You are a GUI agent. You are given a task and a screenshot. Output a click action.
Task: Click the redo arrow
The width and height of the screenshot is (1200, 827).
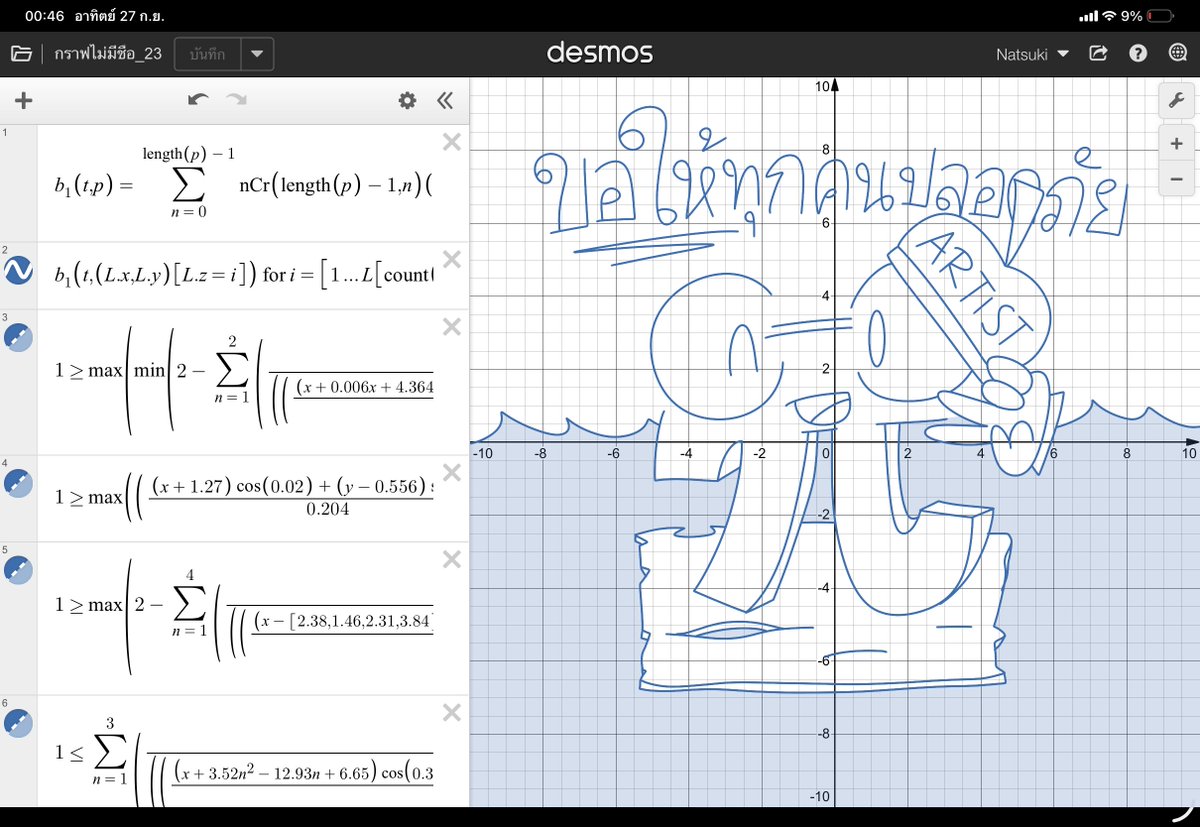tap(236, 100)
